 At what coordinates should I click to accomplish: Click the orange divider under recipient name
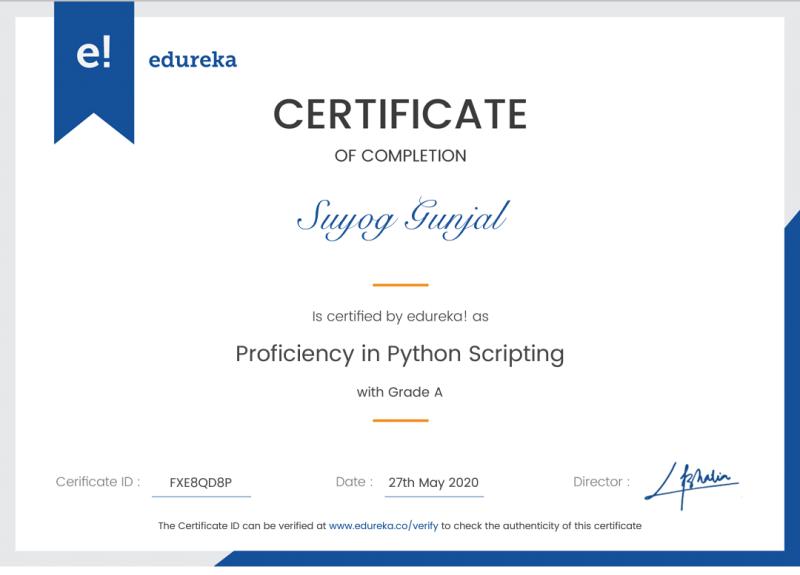pyautogui.click(x=400, y=285)
